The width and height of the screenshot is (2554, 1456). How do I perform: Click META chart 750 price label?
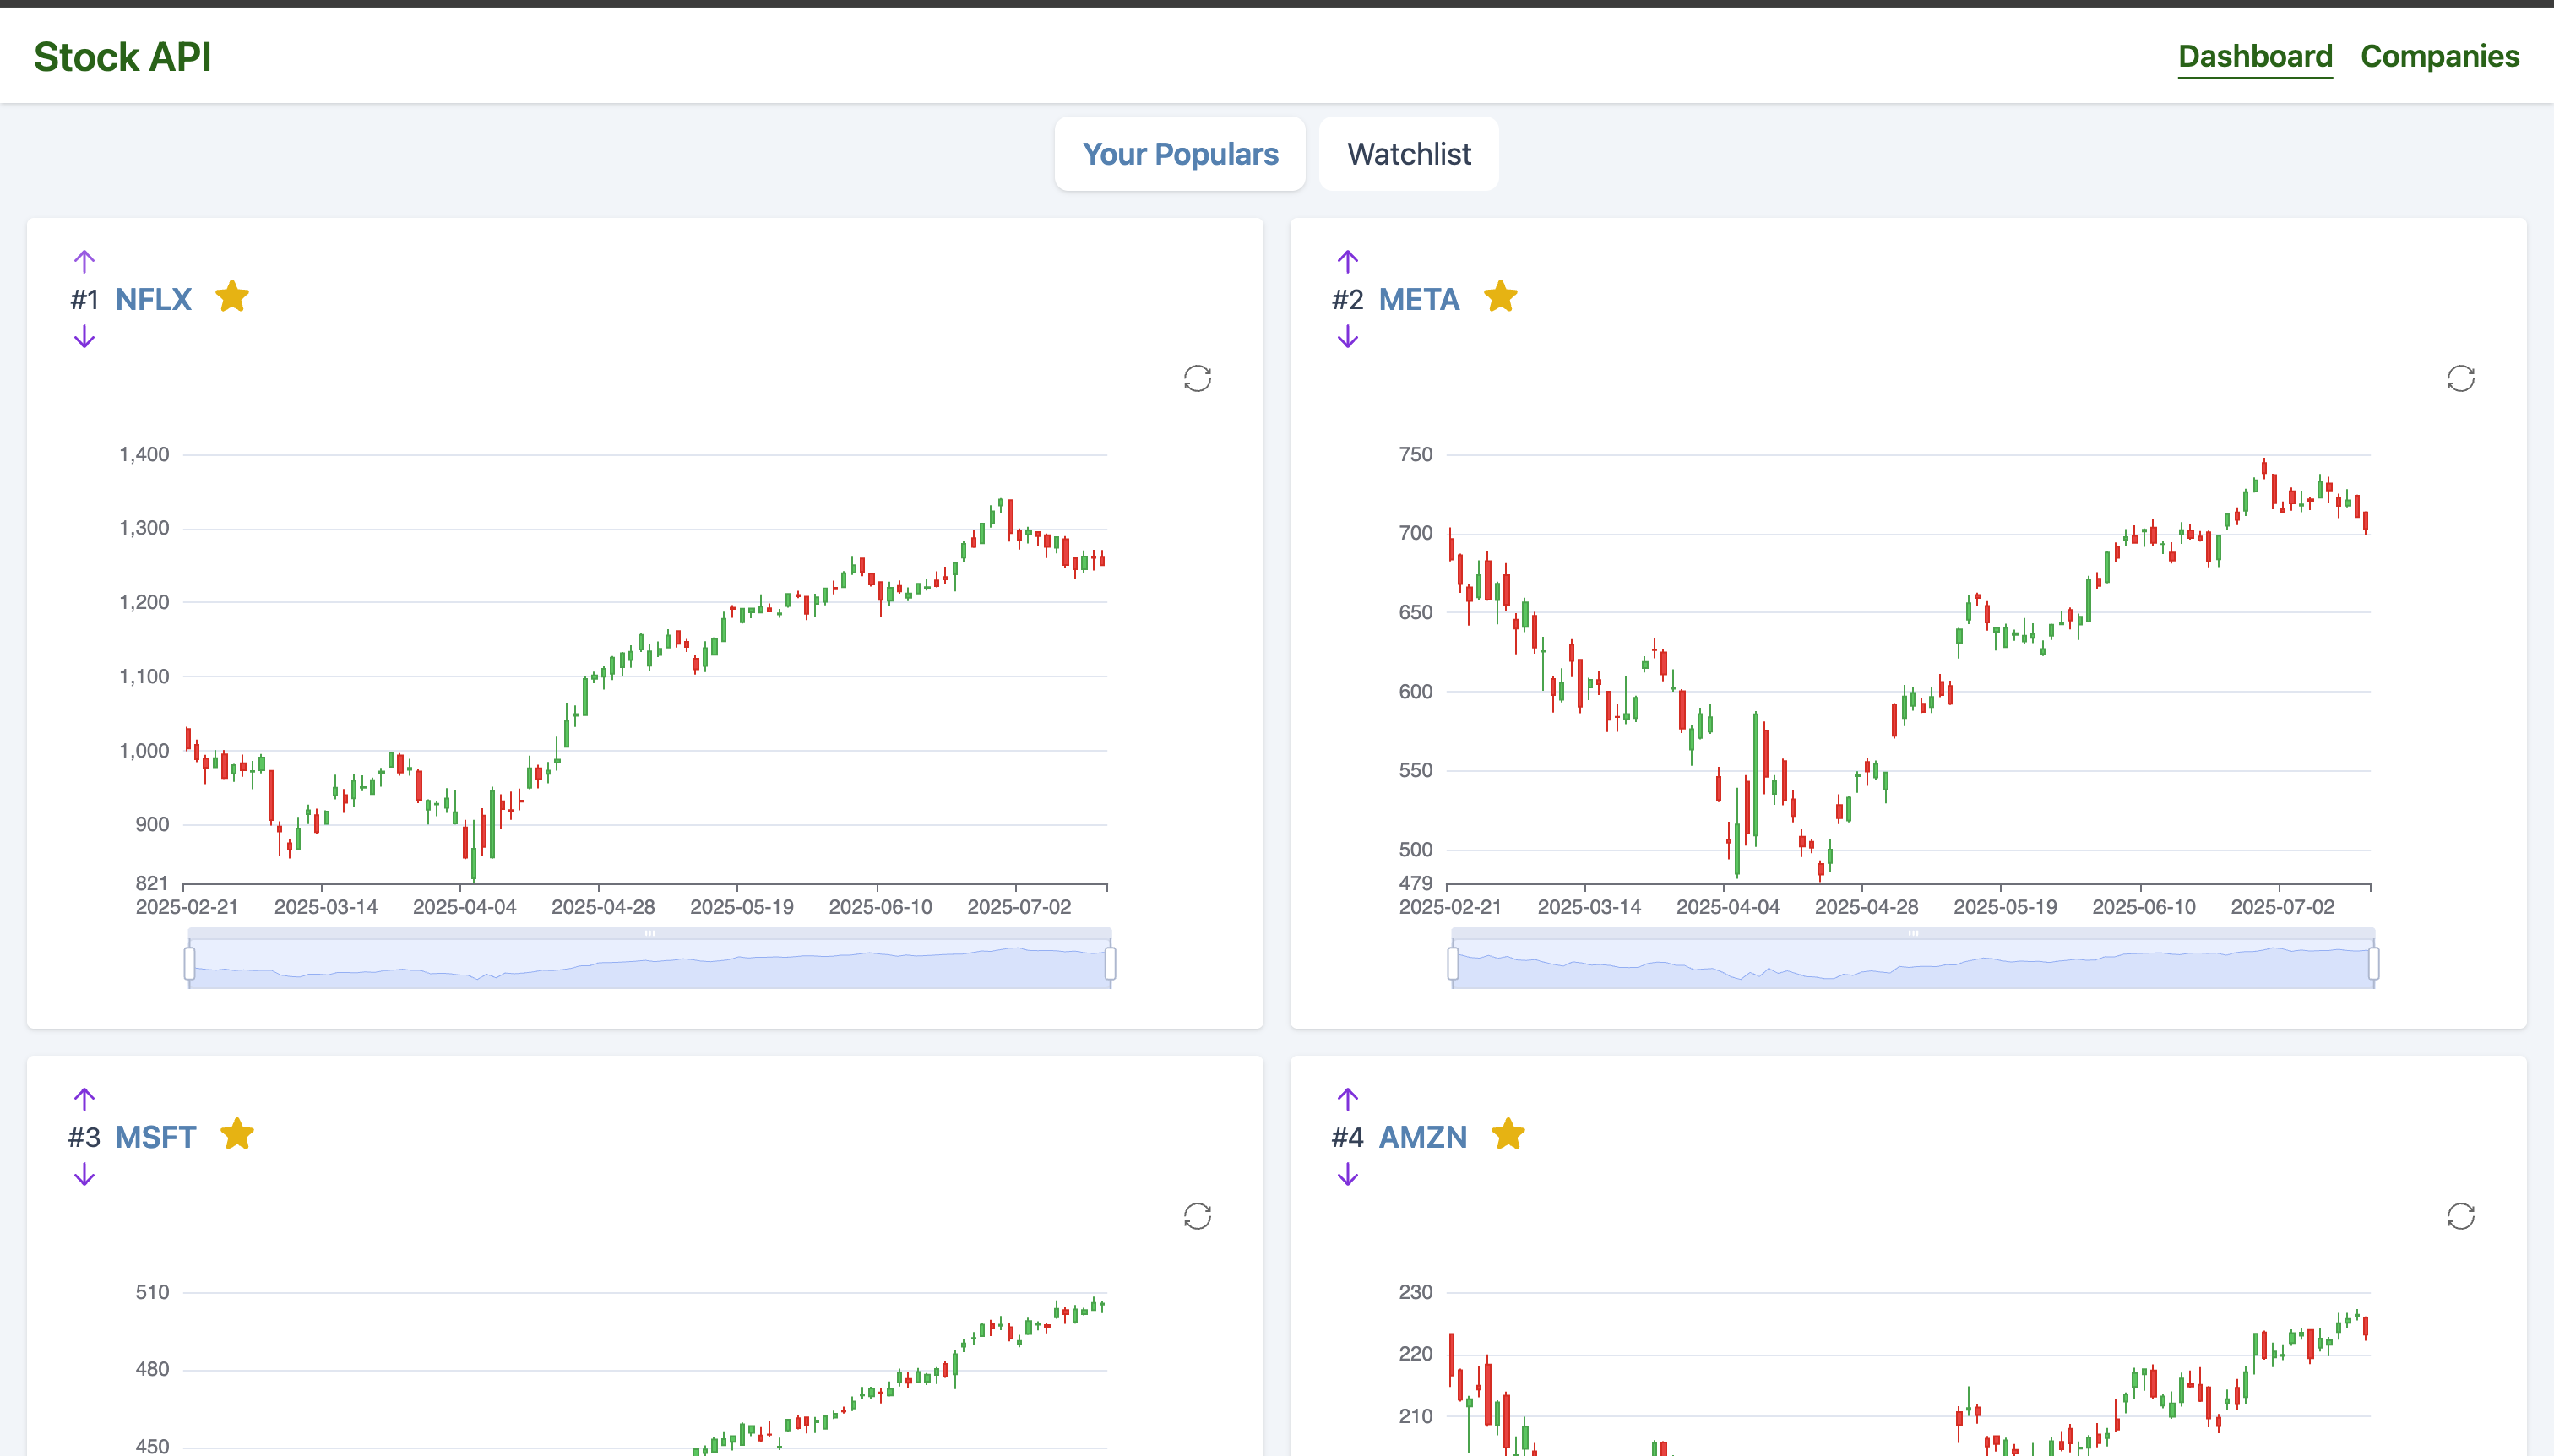(1415, 454)
